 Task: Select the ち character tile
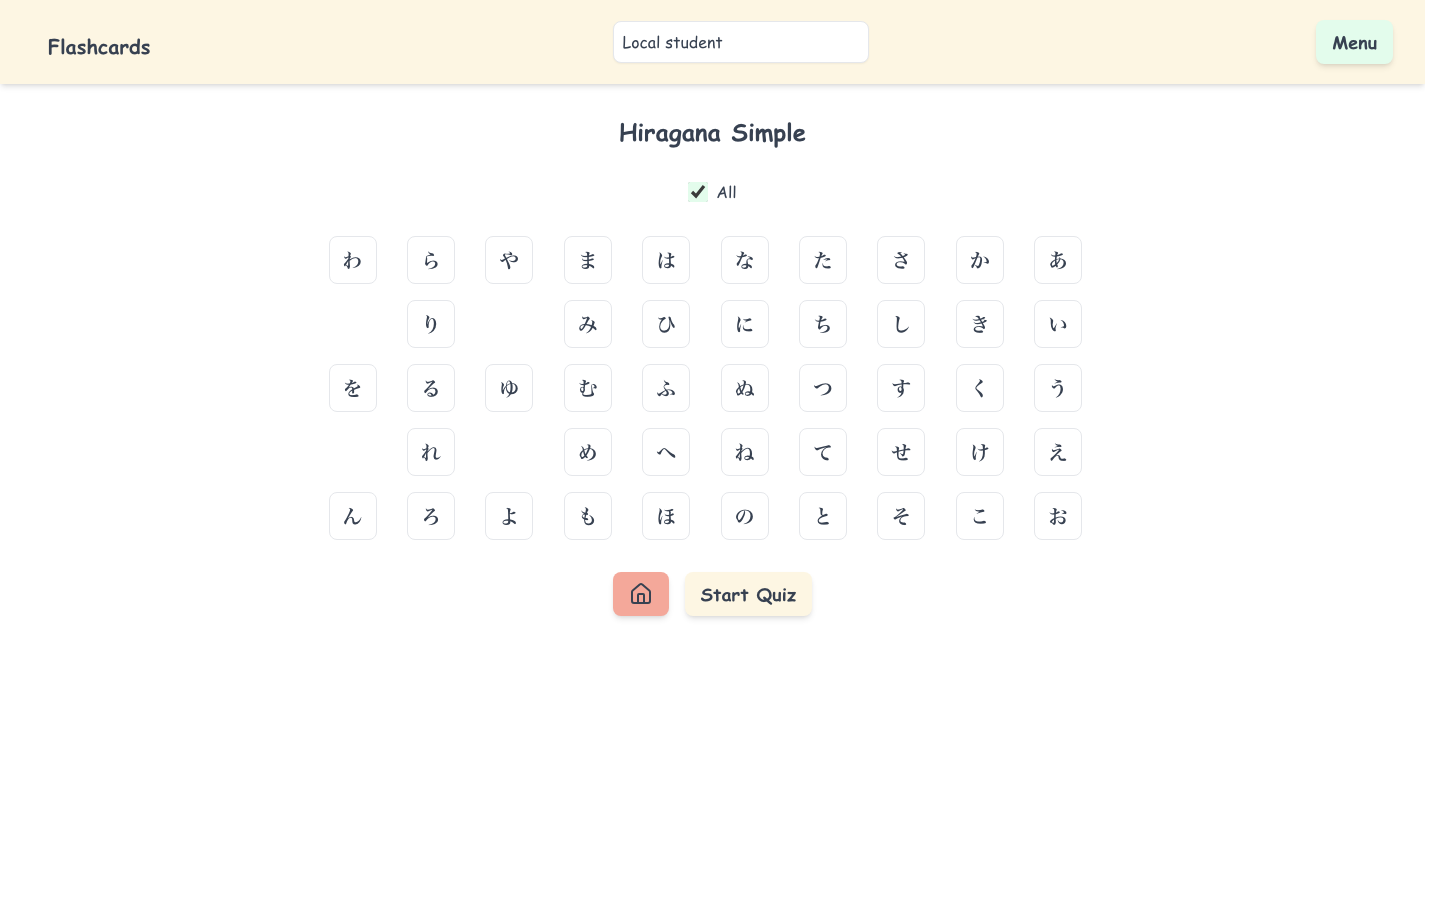click(823, 324)
